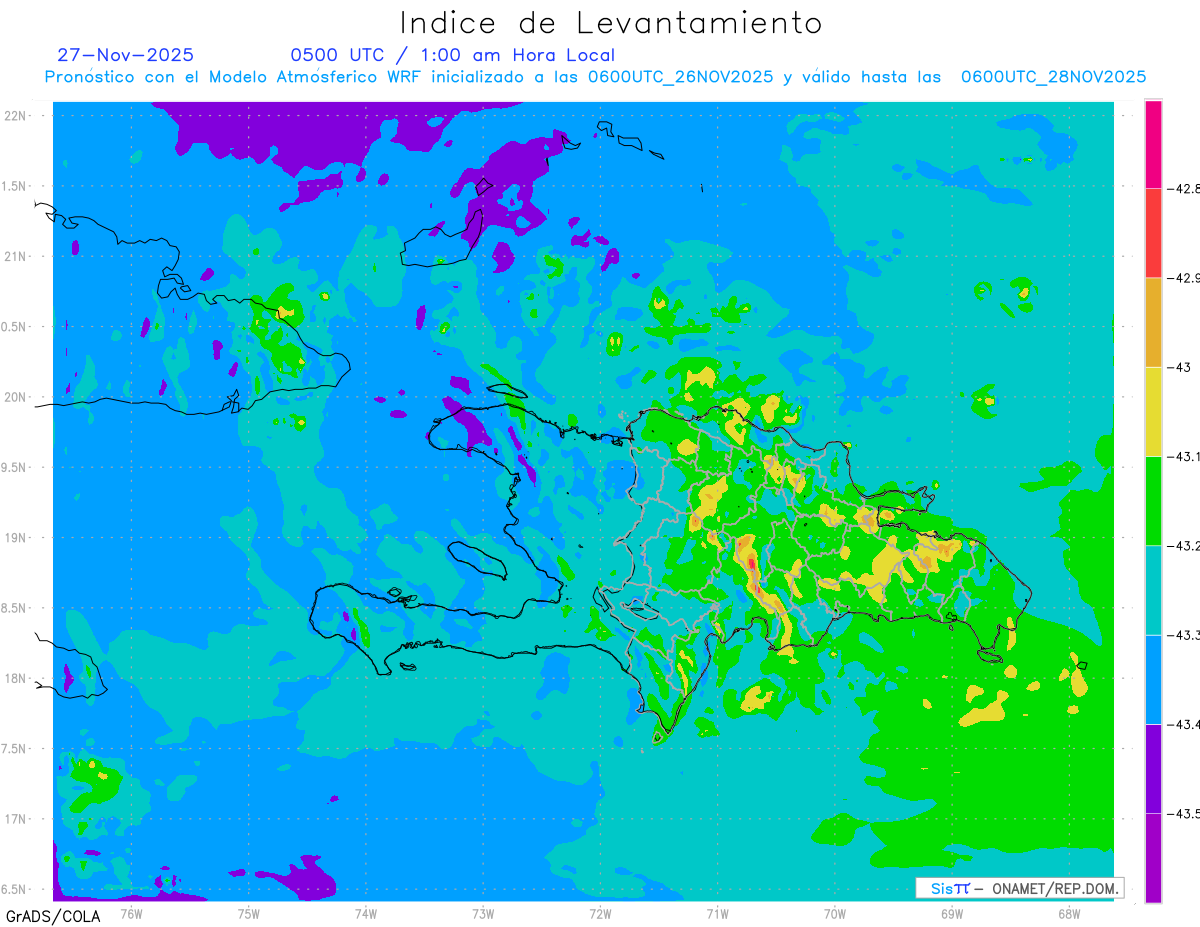Click the 'Indice de Levantamiento' title
The width and height of the screenshot is (1200, 927).
(x=611, y=22)
